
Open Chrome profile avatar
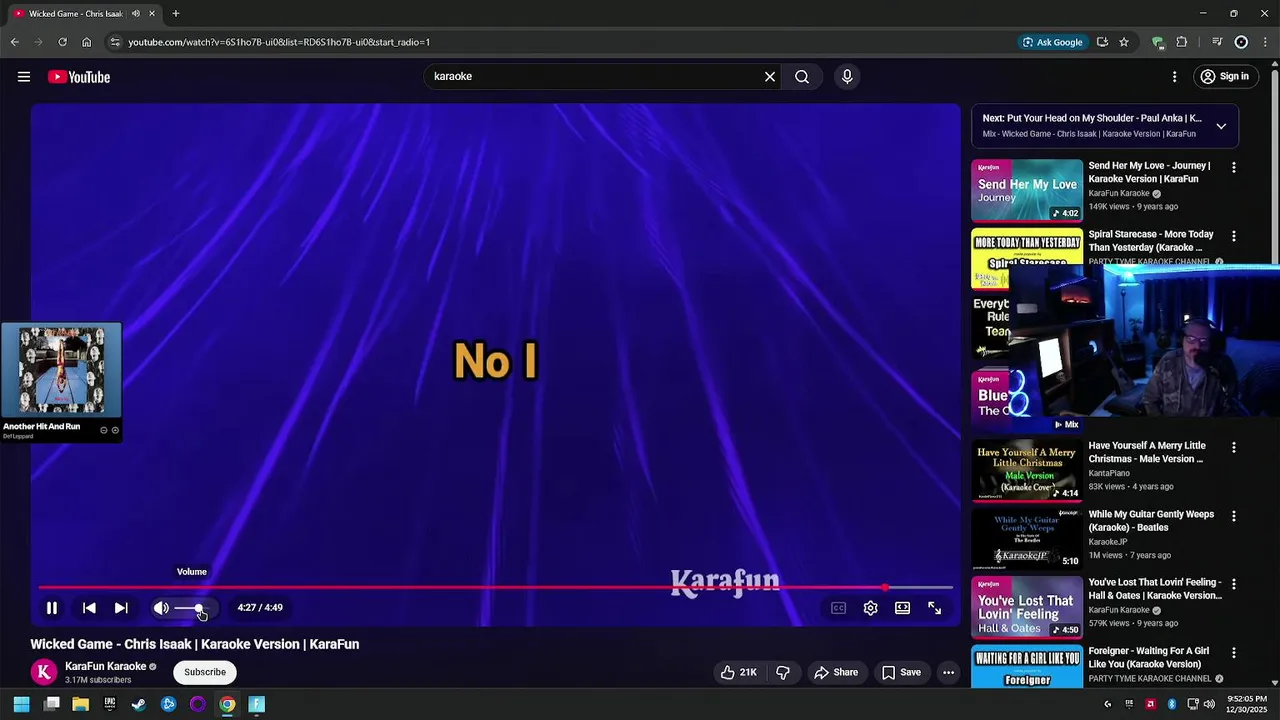point(1241,42)
